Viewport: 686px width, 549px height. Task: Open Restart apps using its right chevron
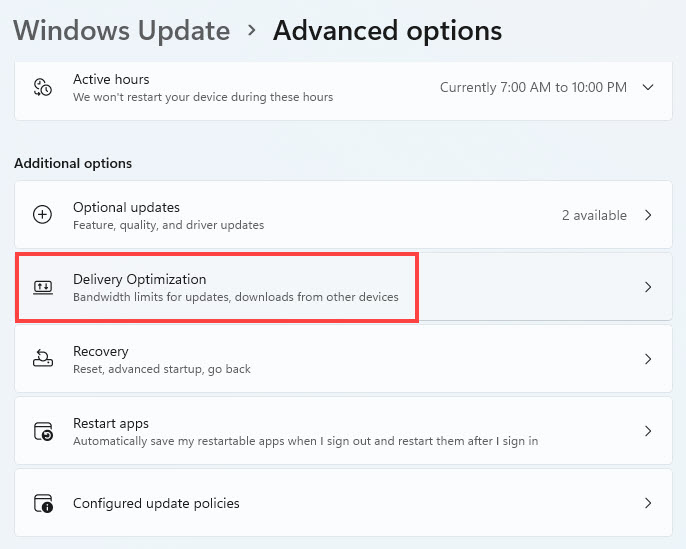coord(648,431)
